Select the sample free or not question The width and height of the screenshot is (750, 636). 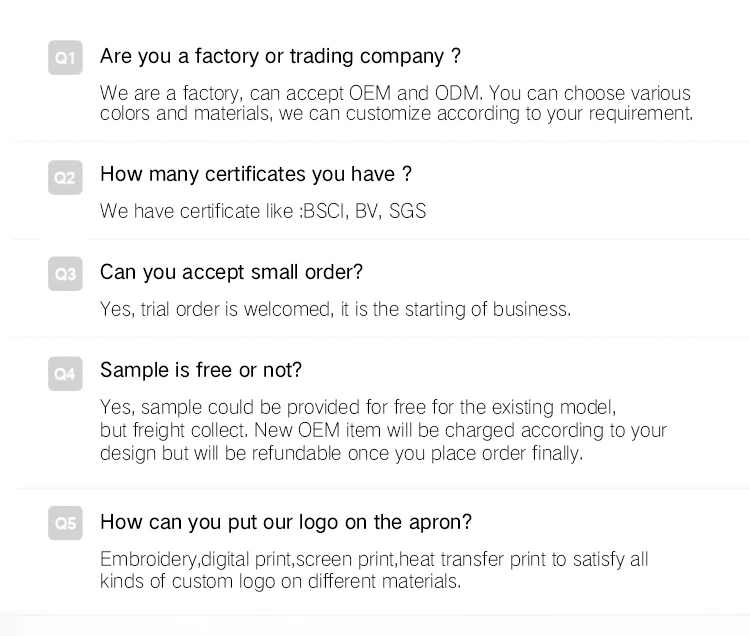(x=201, y=370)
